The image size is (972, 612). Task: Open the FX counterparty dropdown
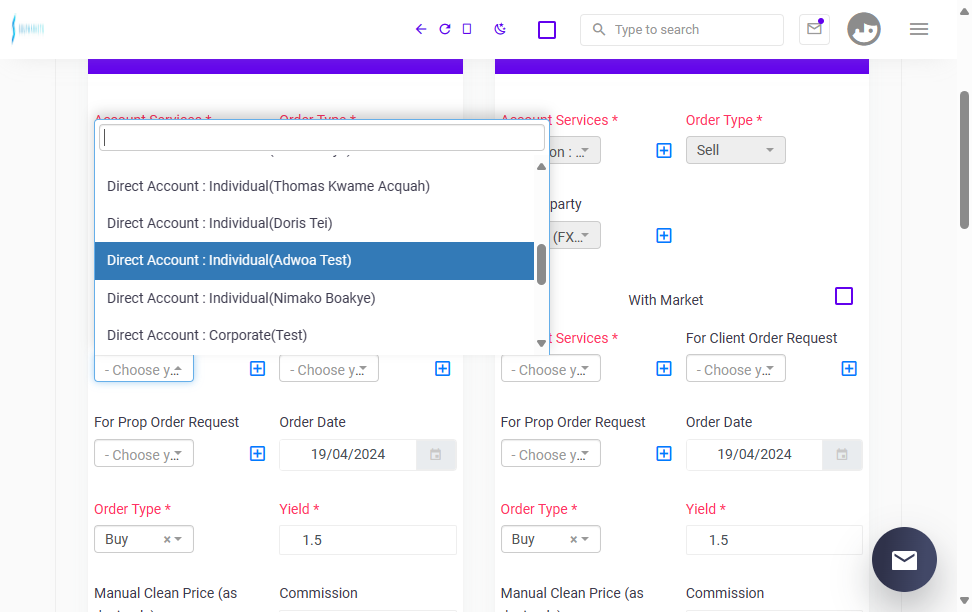pos(574,236)
